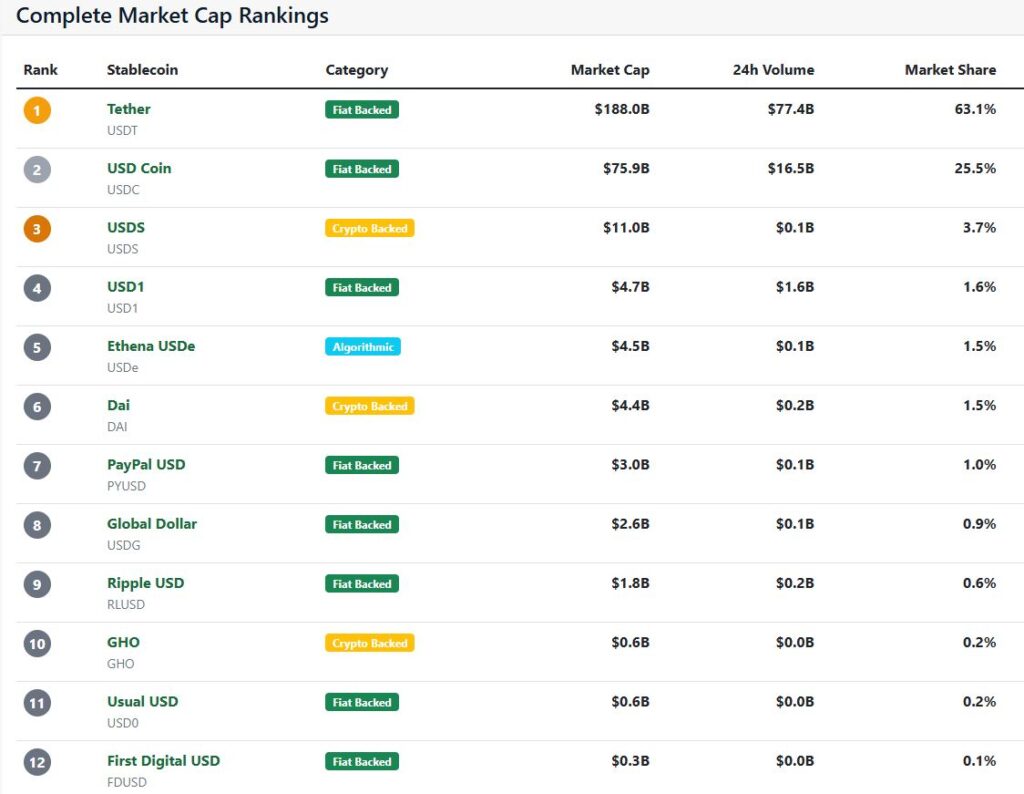
Task: Select the $16.5B volume value
Action: click(791, 168)
